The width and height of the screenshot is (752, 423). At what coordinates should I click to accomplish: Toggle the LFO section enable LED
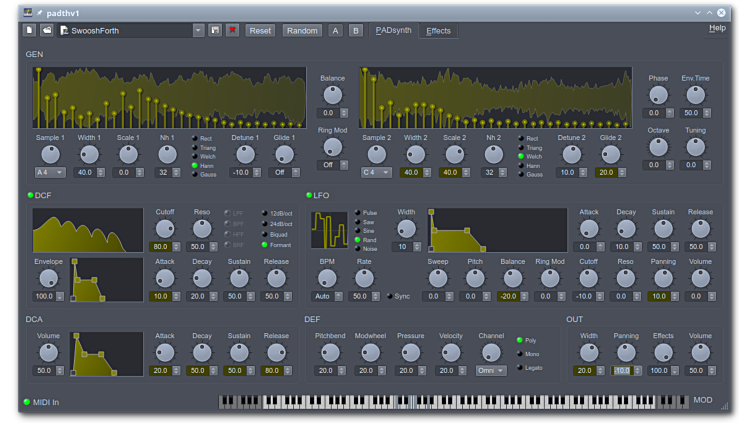(x=310, y=195)
